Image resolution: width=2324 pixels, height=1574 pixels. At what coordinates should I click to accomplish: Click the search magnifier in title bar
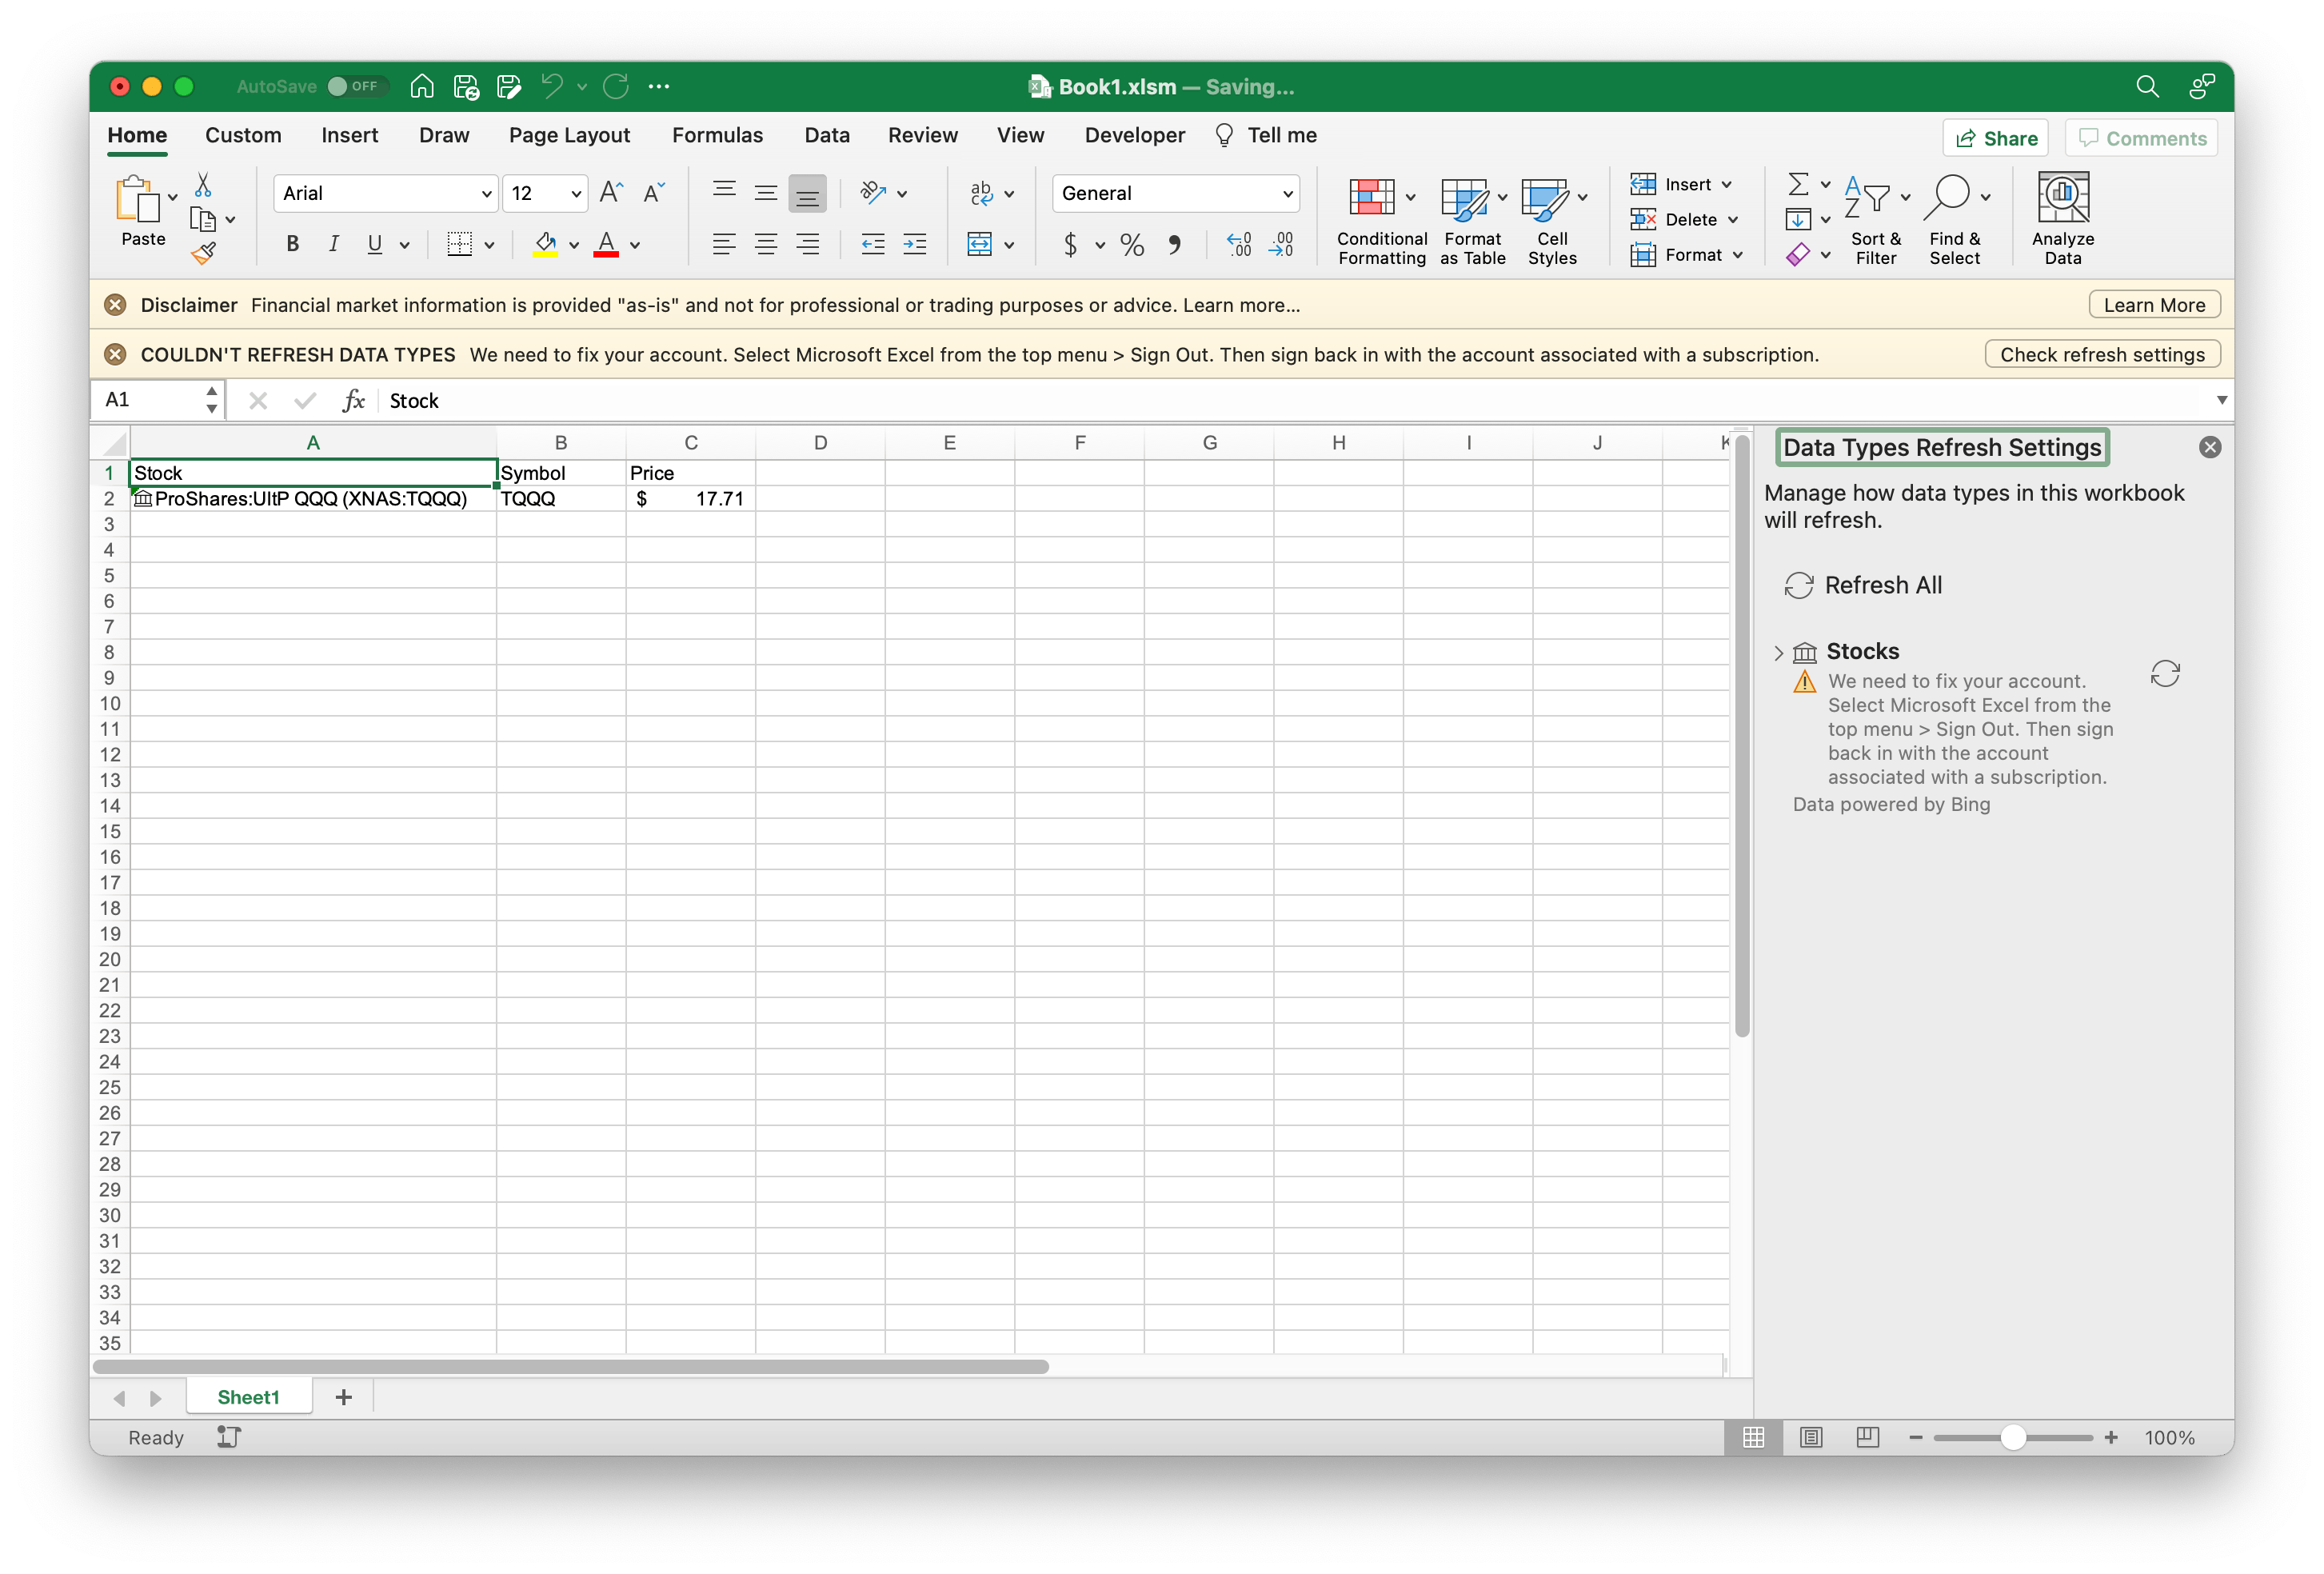tap(2146, 86)
